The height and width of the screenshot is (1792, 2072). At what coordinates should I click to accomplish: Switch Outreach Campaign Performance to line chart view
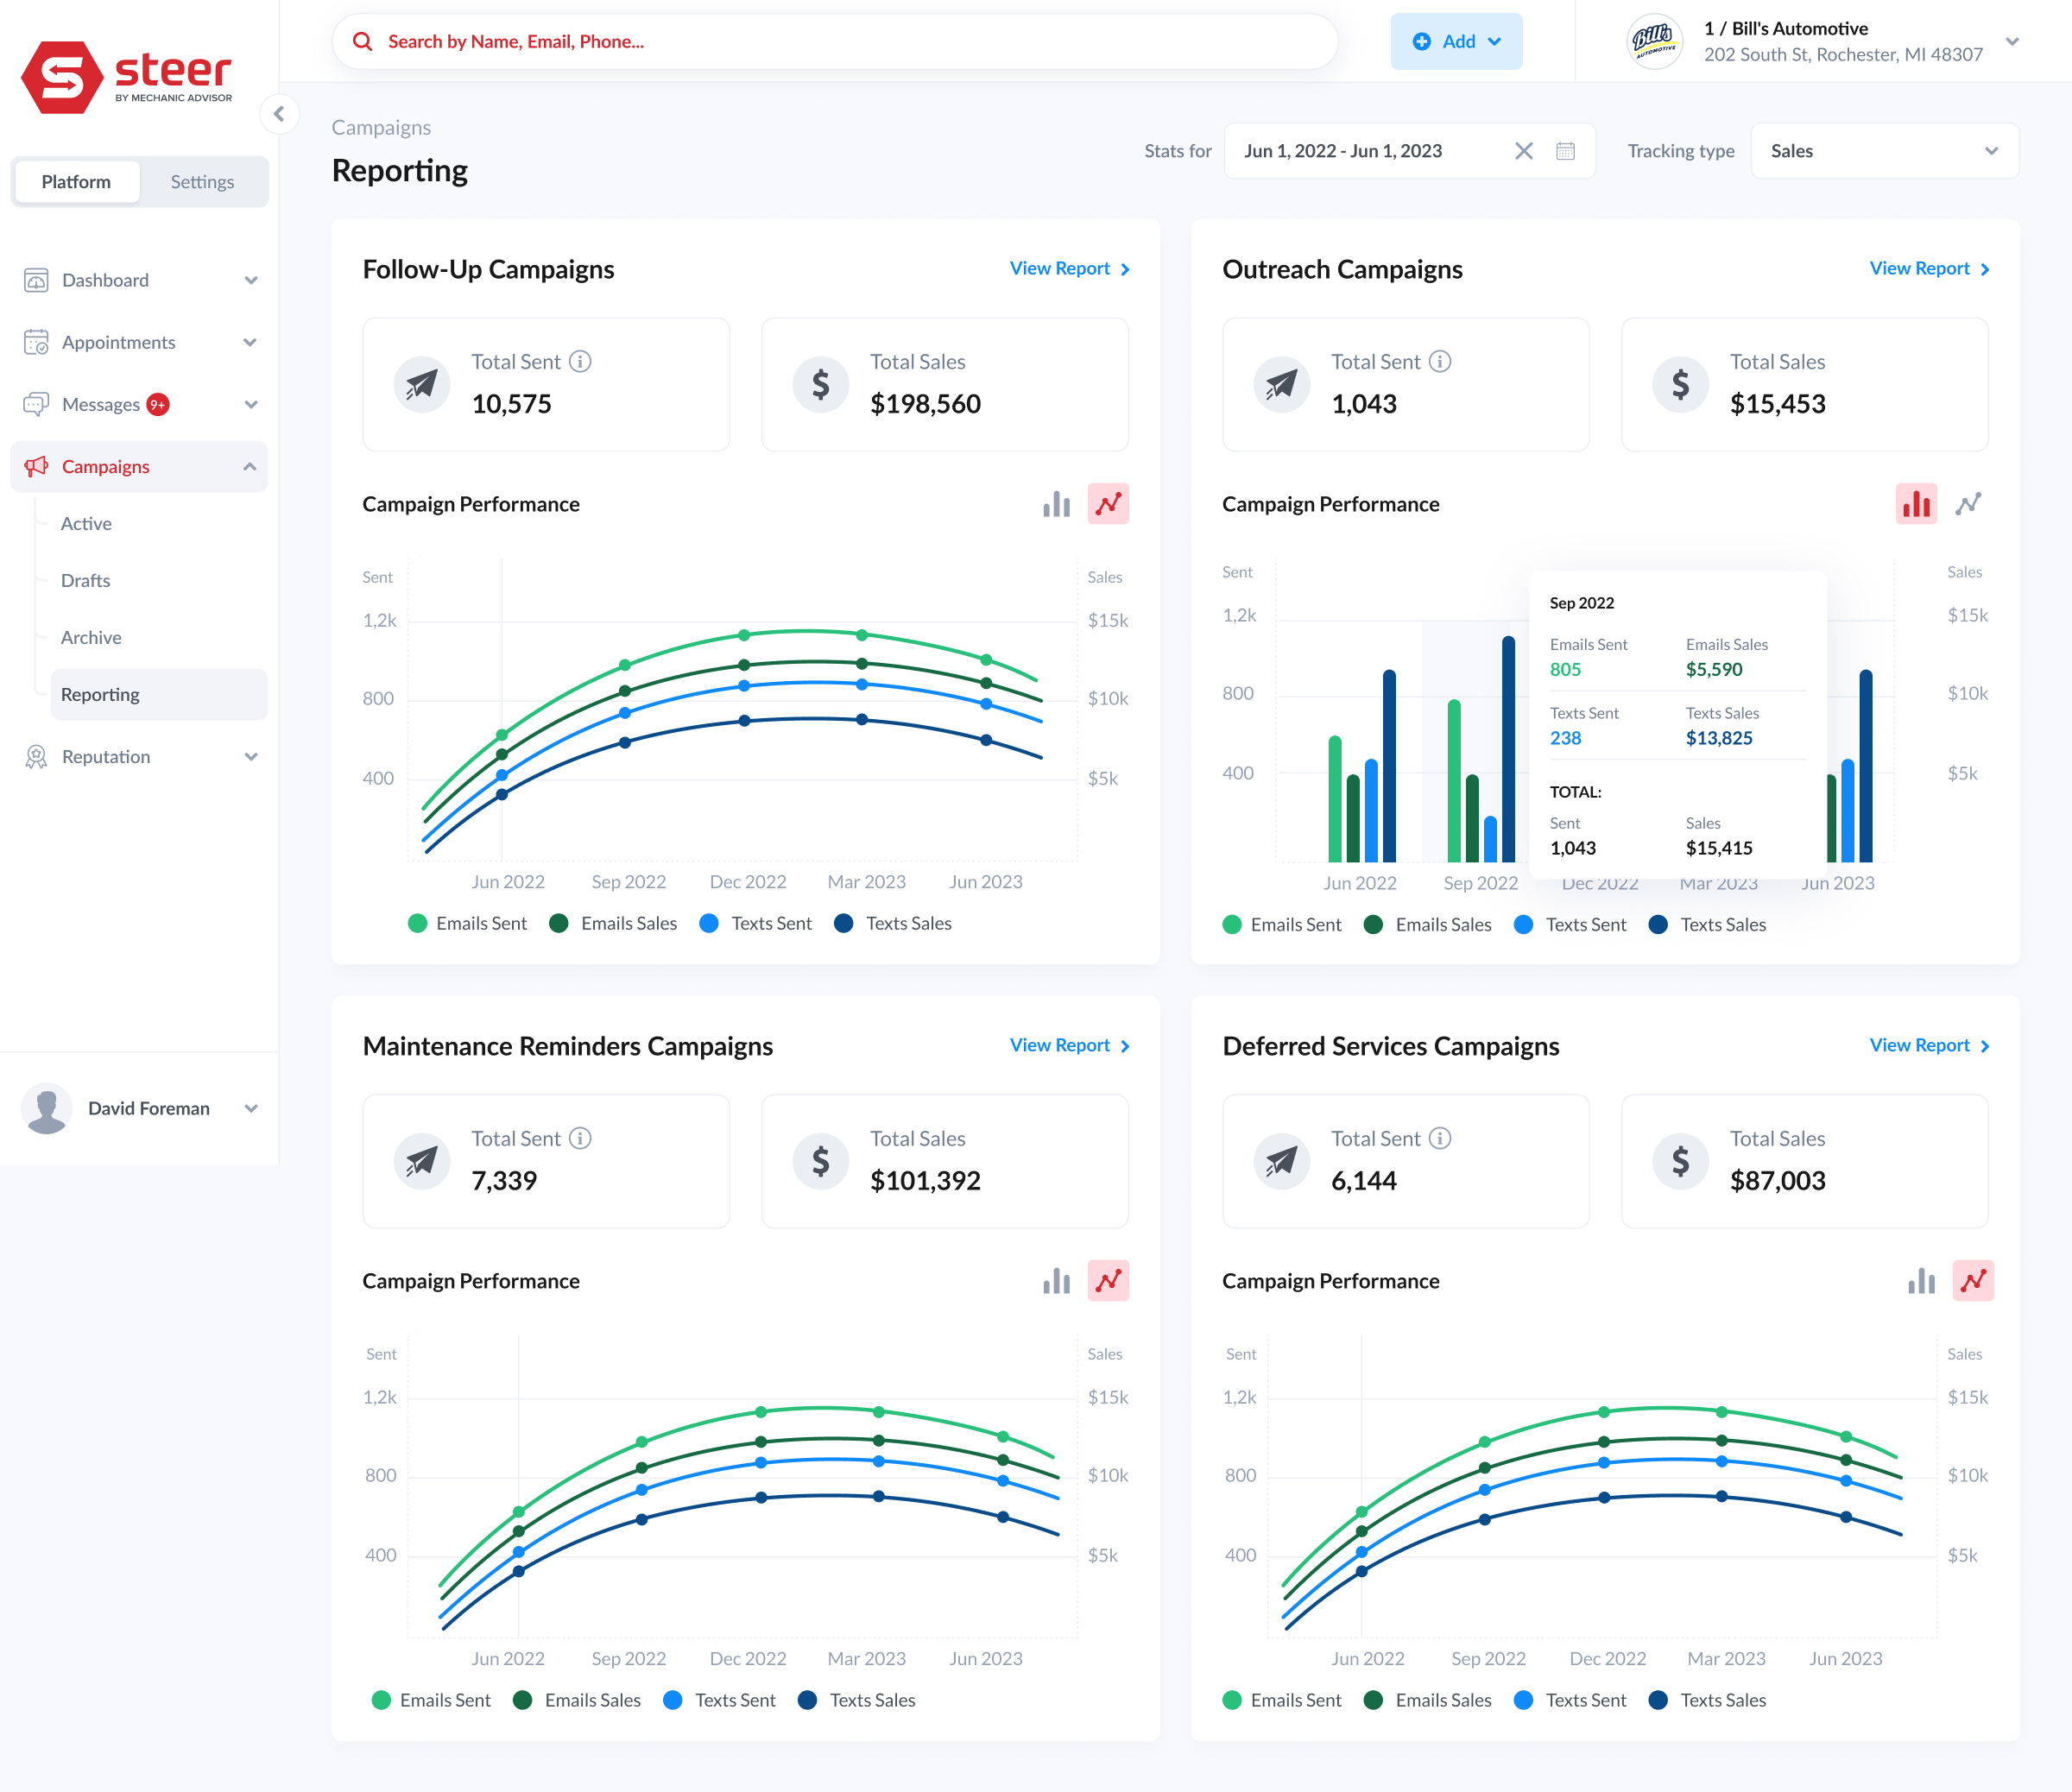[1969, 504]
